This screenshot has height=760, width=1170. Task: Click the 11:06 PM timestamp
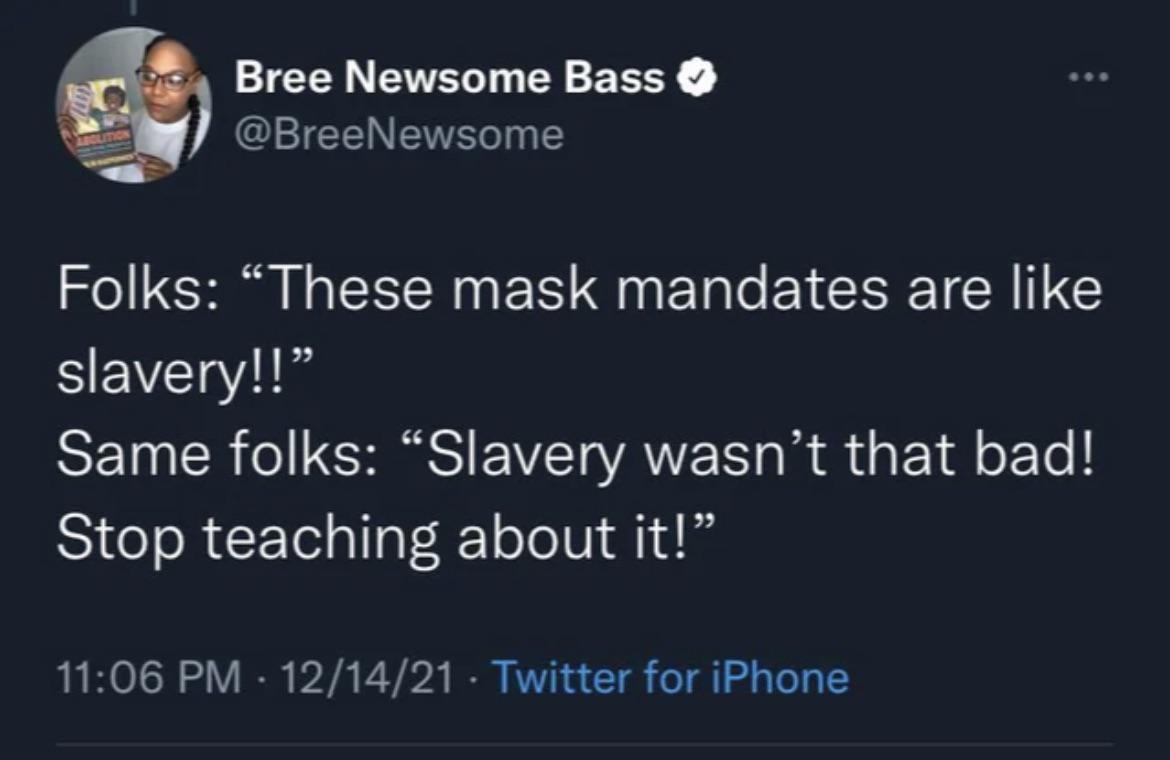click(x=150, y=677)
